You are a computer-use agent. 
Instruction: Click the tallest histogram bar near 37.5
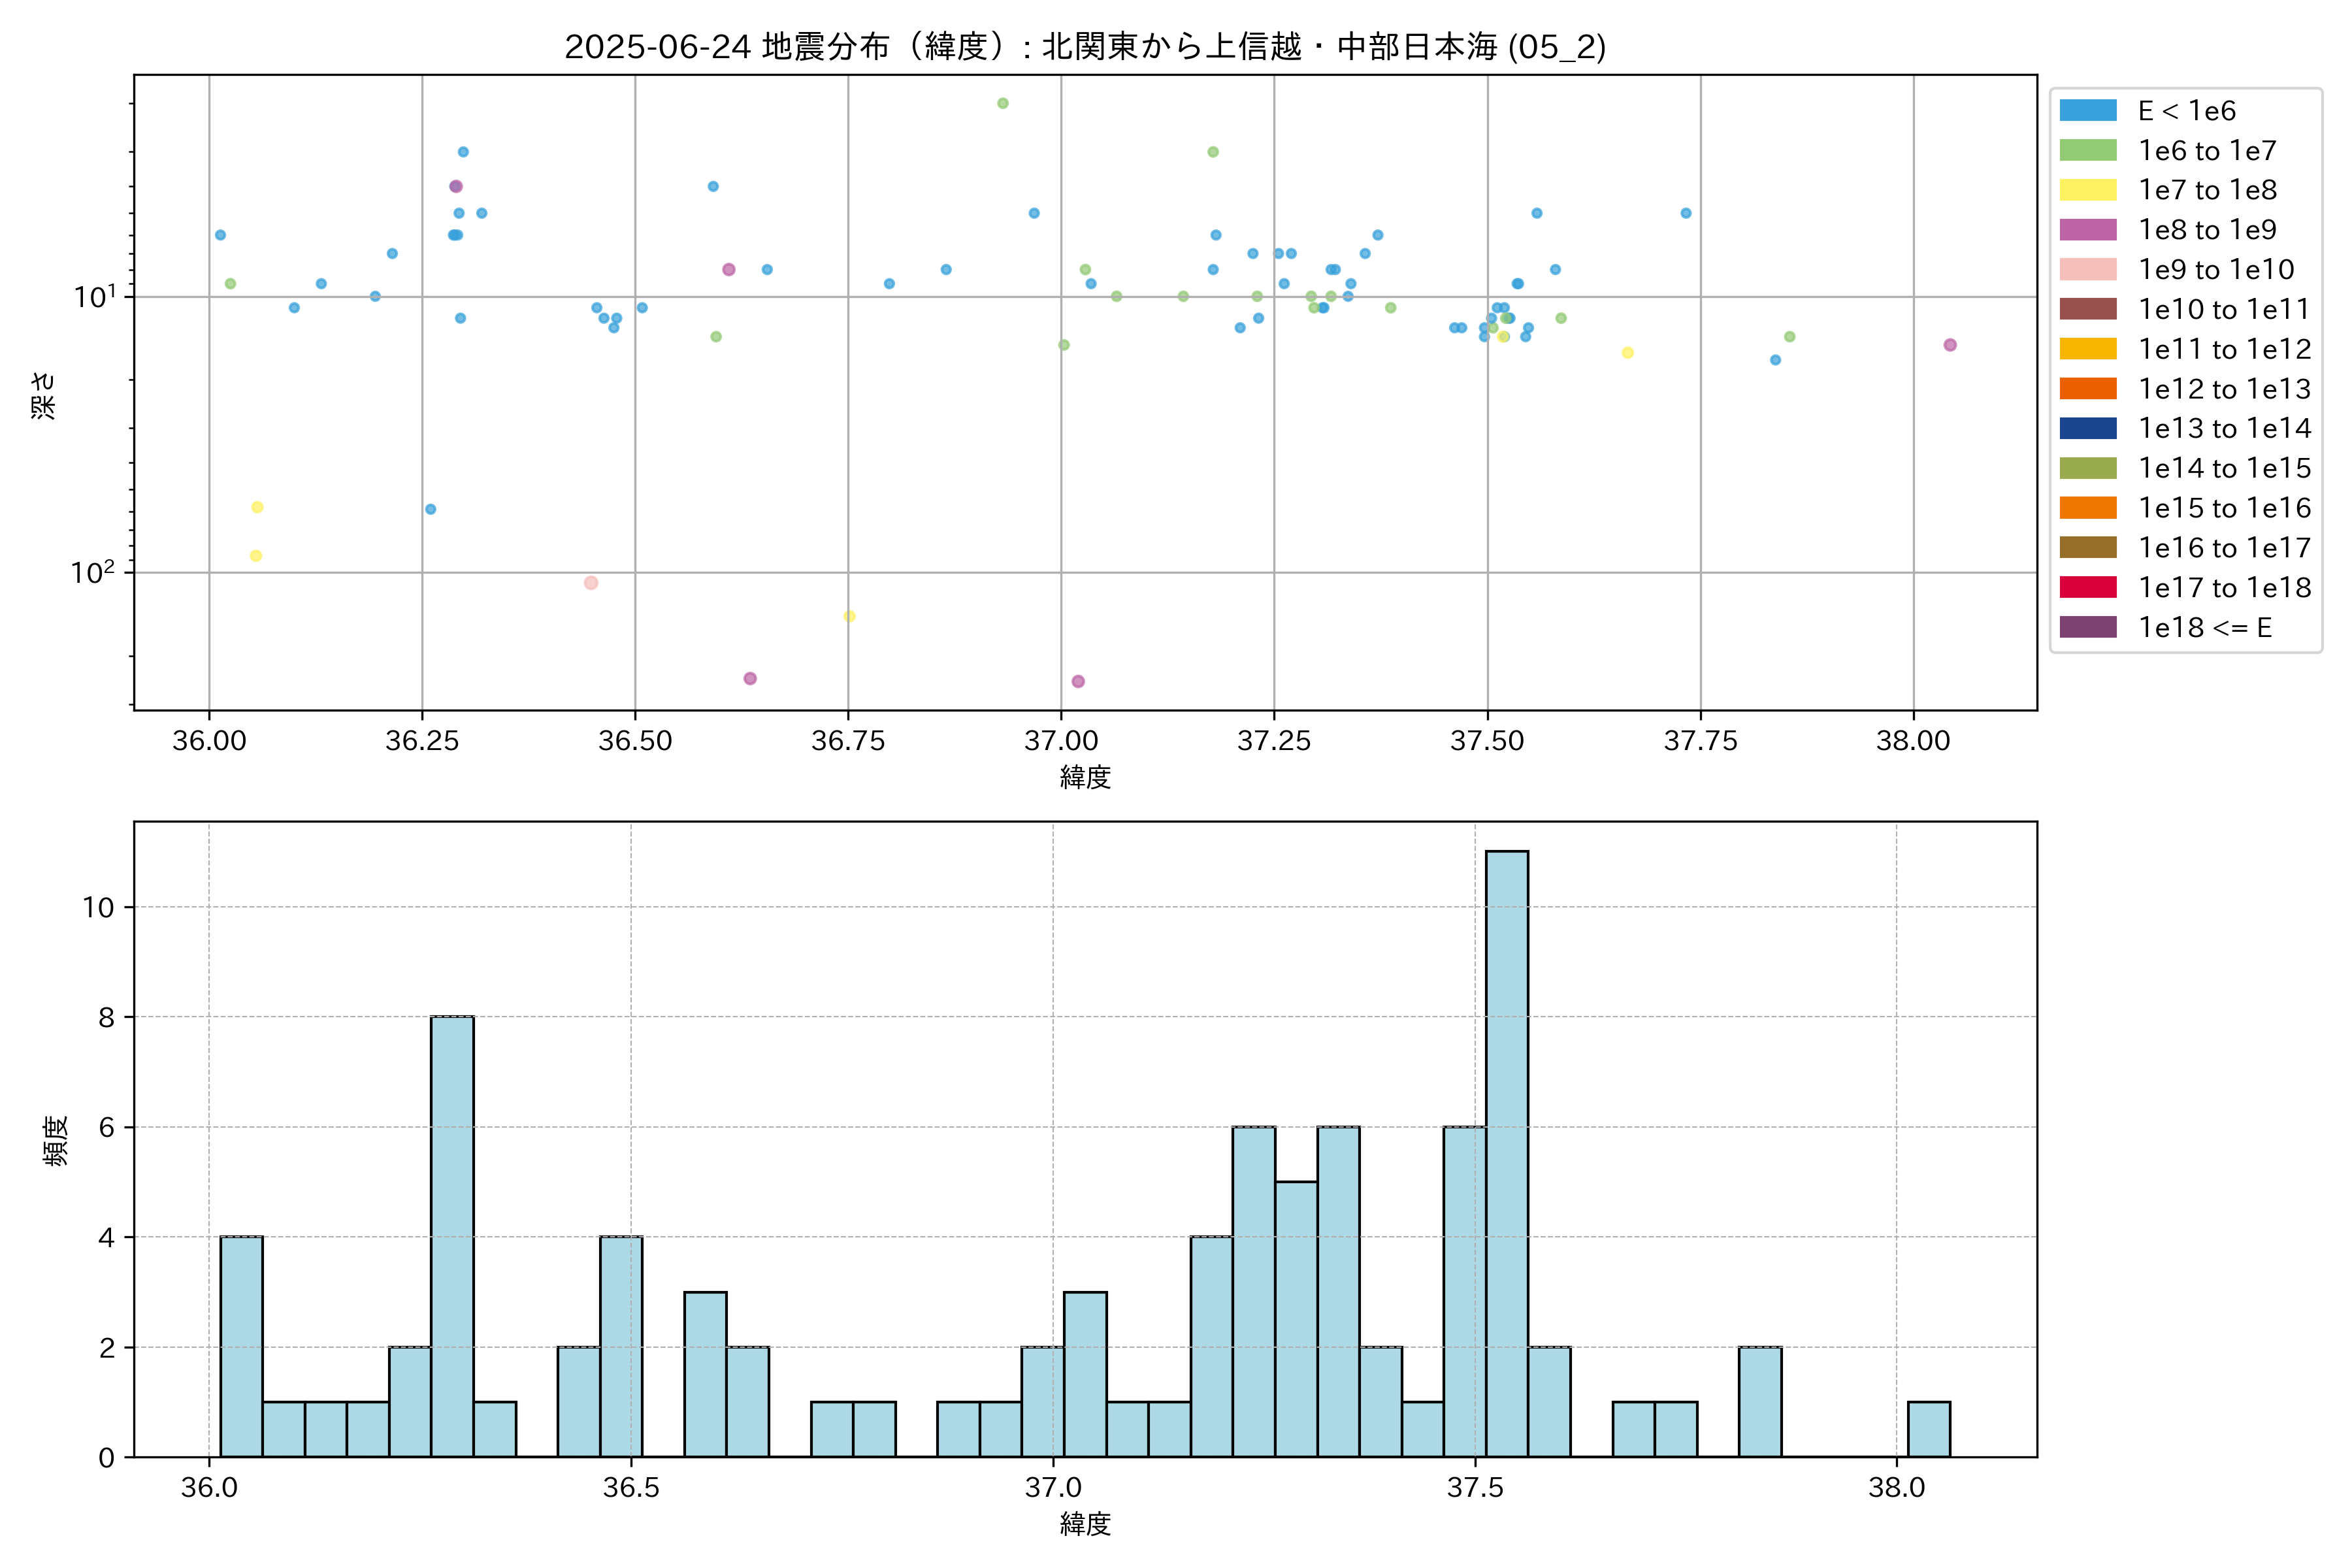[x=1506, y=1150]
